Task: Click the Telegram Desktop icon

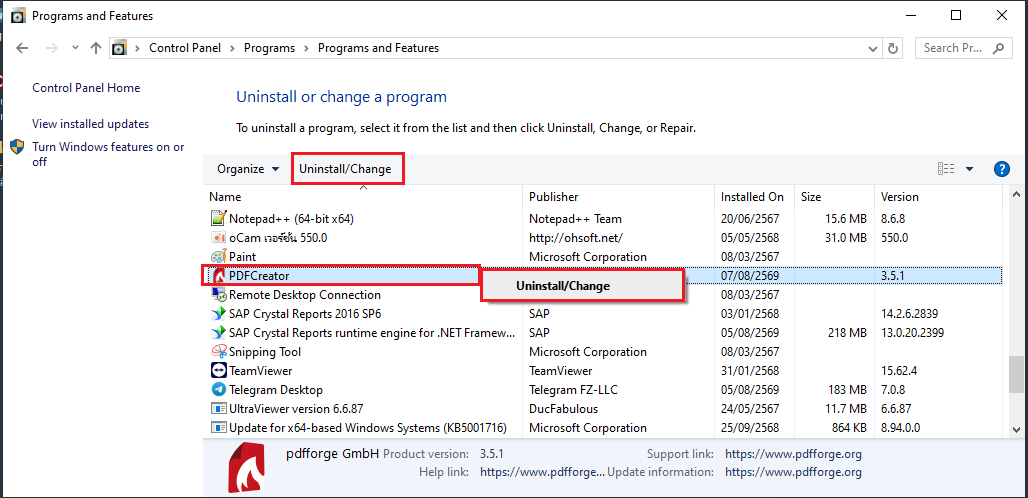Action: 218,390
